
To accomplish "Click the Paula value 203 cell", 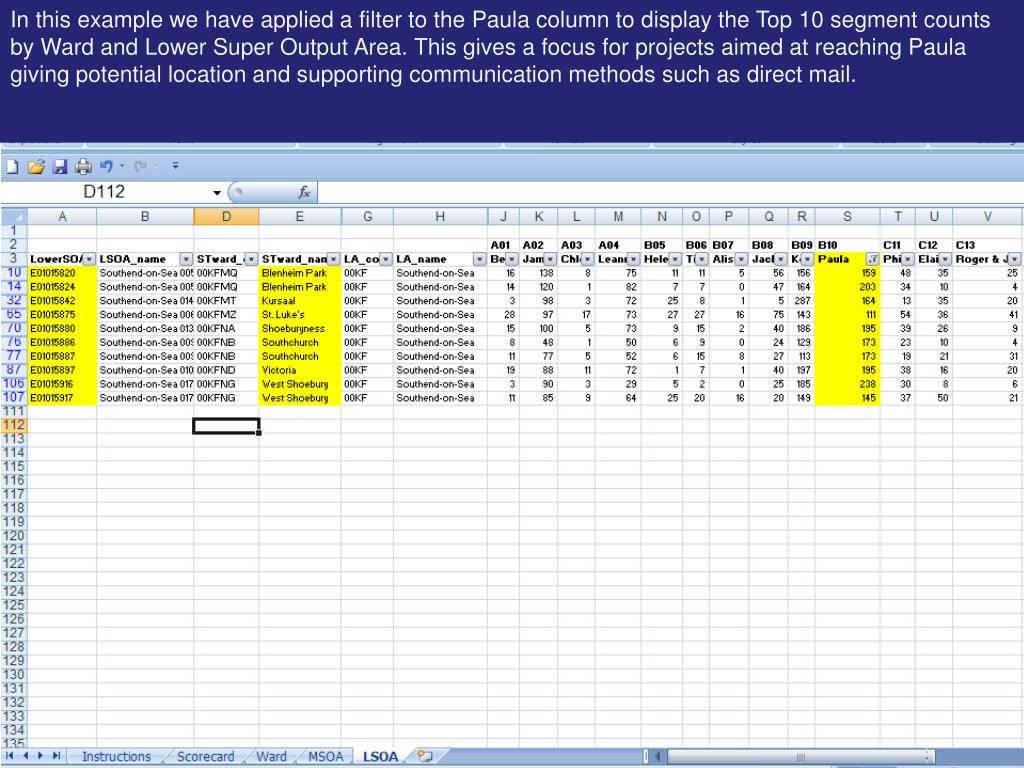I will [847, 287].
